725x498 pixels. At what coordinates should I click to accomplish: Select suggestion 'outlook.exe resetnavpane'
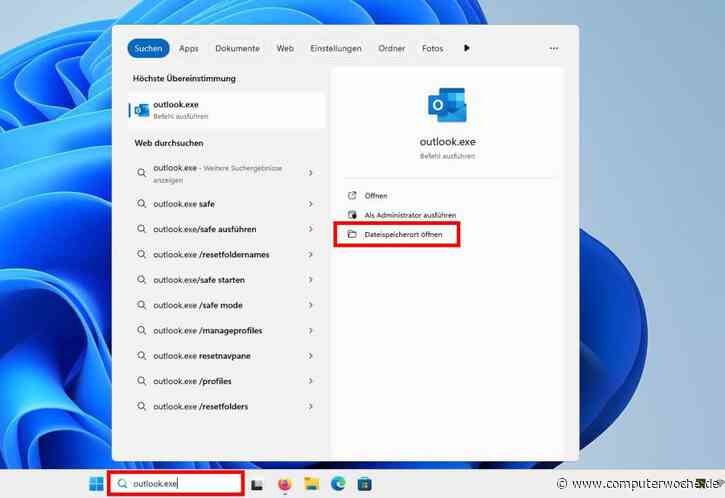coord(227,356)
